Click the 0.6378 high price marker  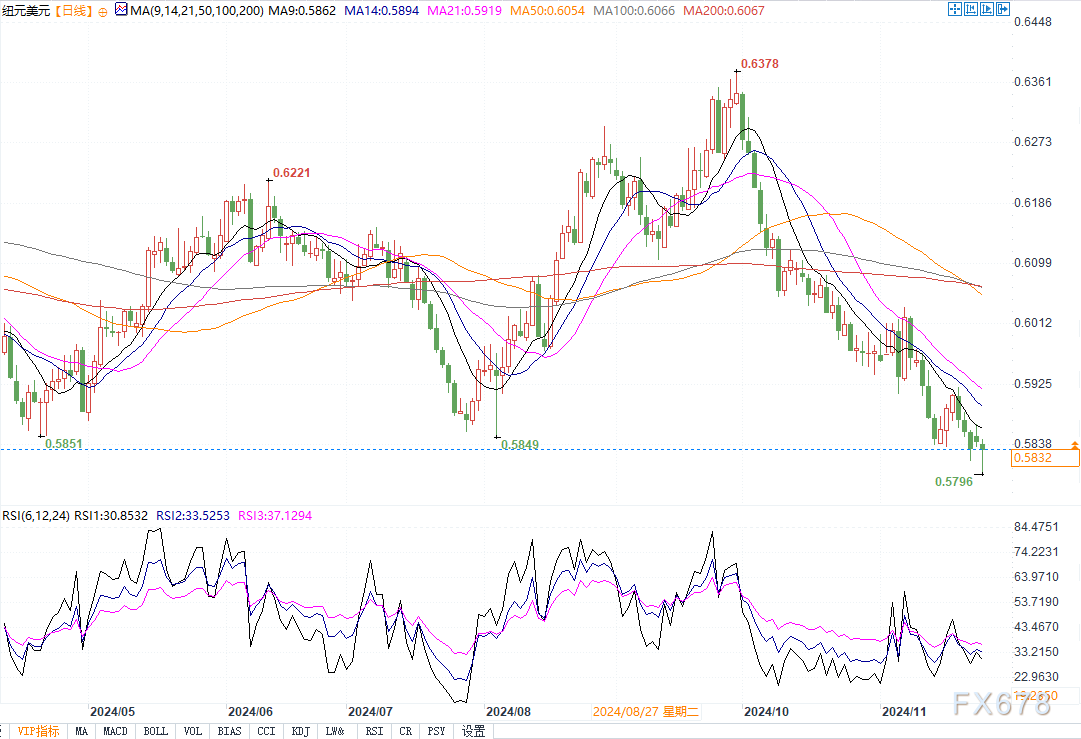point(758,63)
